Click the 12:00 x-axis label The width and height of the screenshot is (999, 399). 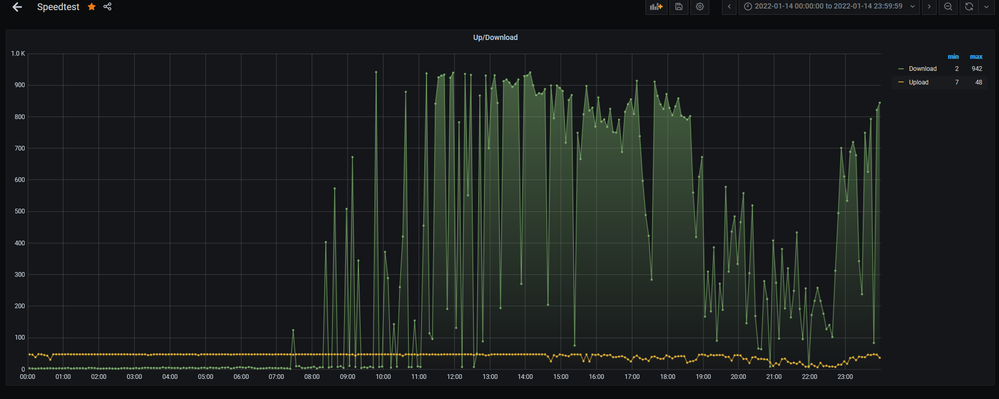coord(454,377)
